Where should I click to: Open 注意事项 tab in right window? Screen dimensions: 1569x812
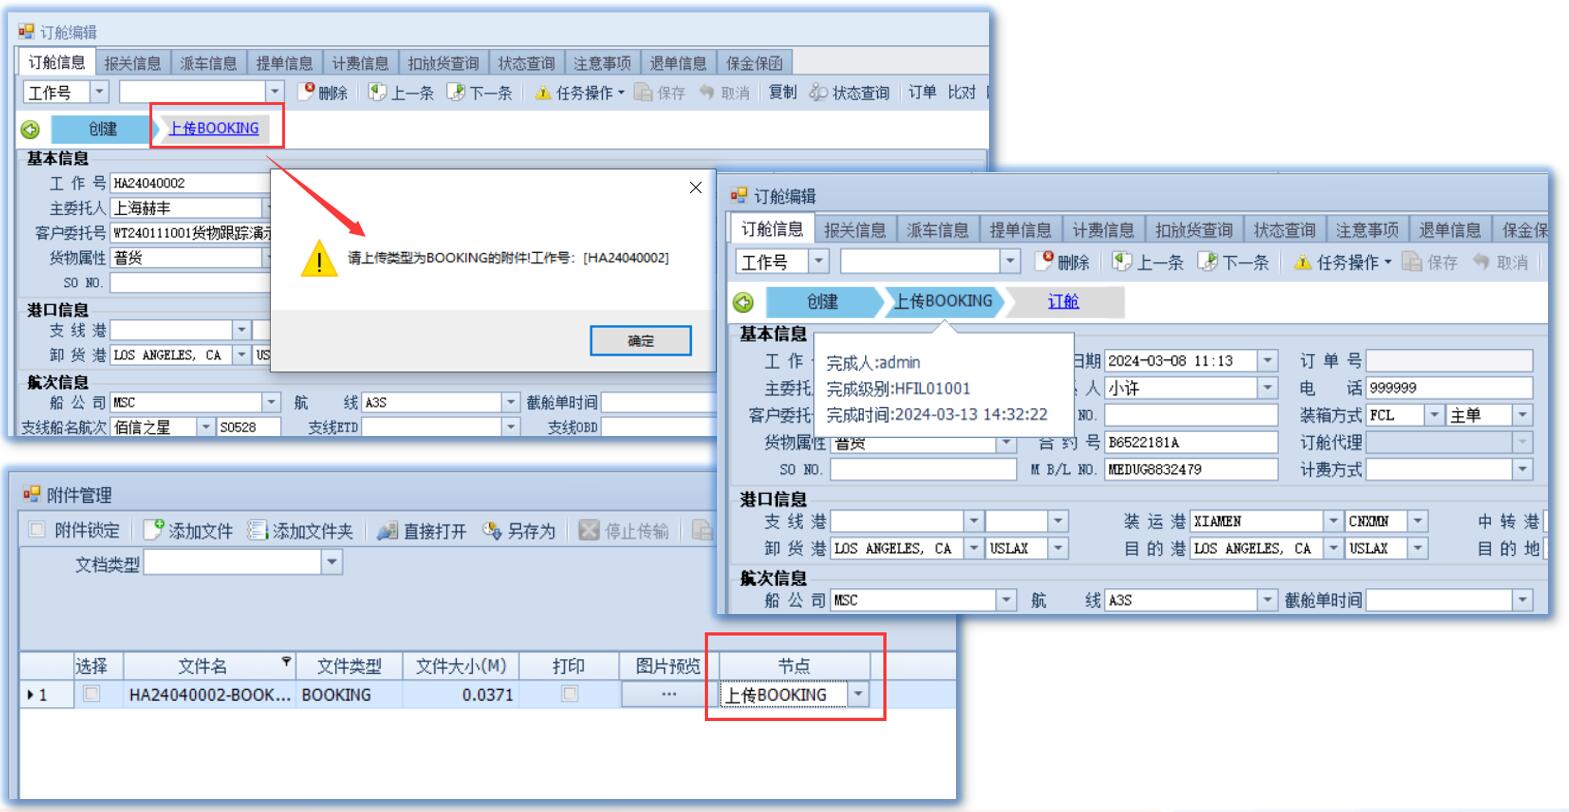[x=1367, y=230]
